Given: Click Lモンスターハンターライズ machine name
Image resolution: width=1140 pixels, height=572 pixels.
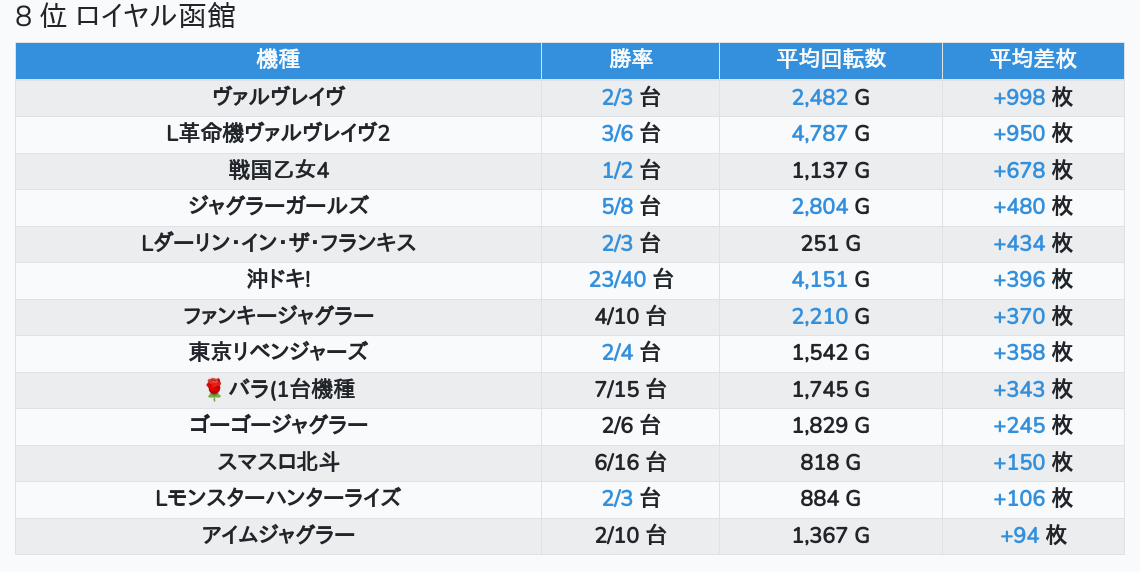Looking at the screenshot, I should [278, 498].
